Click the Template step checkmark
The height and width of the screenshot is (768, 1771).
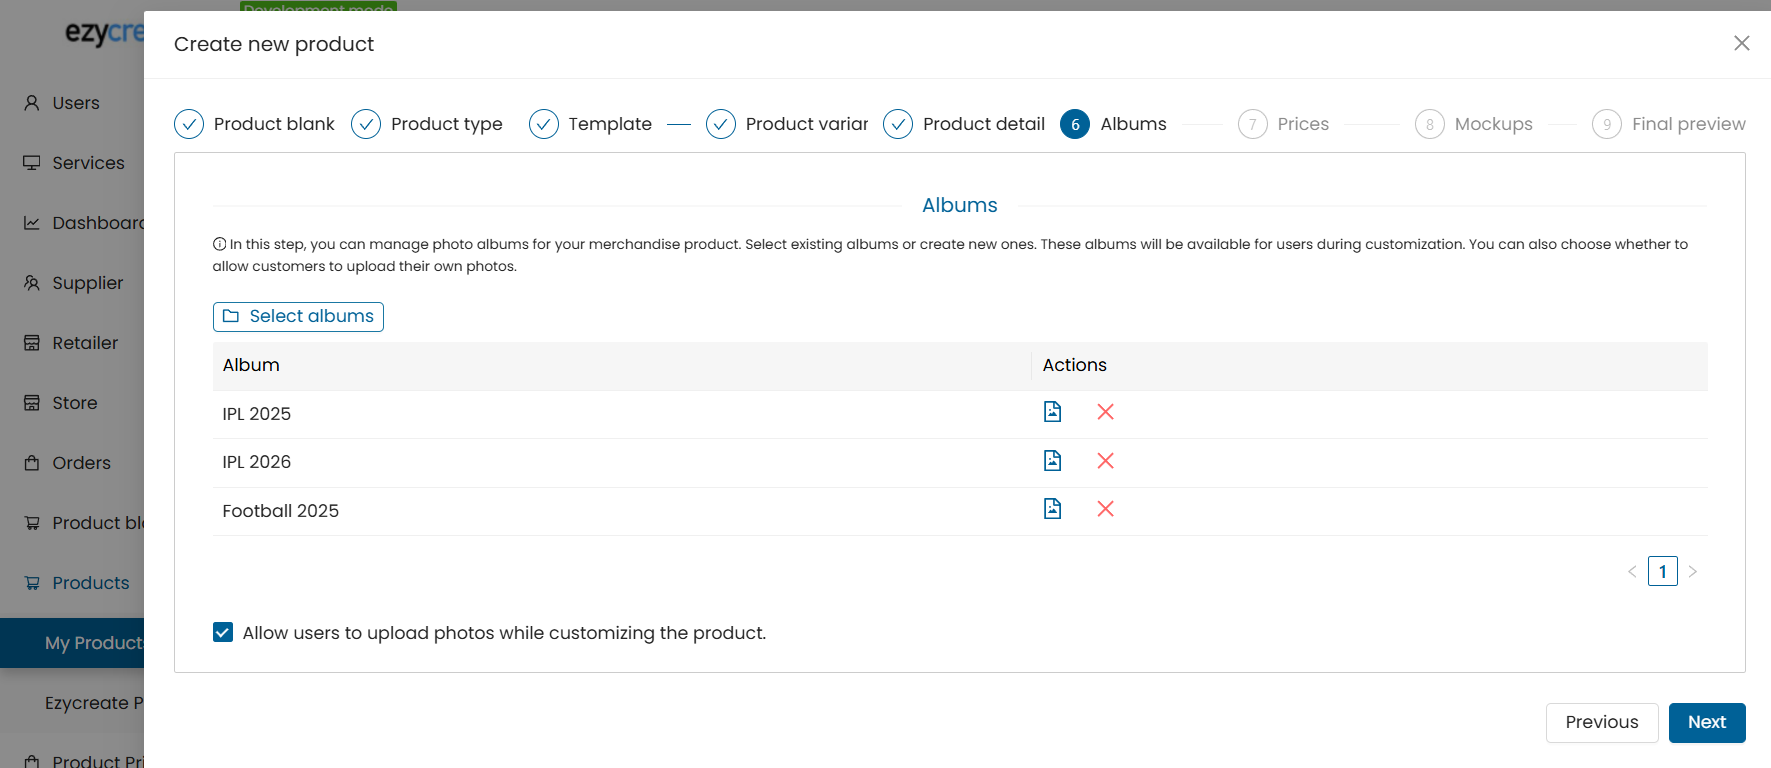pyautogui.click(x=544, y=124)
